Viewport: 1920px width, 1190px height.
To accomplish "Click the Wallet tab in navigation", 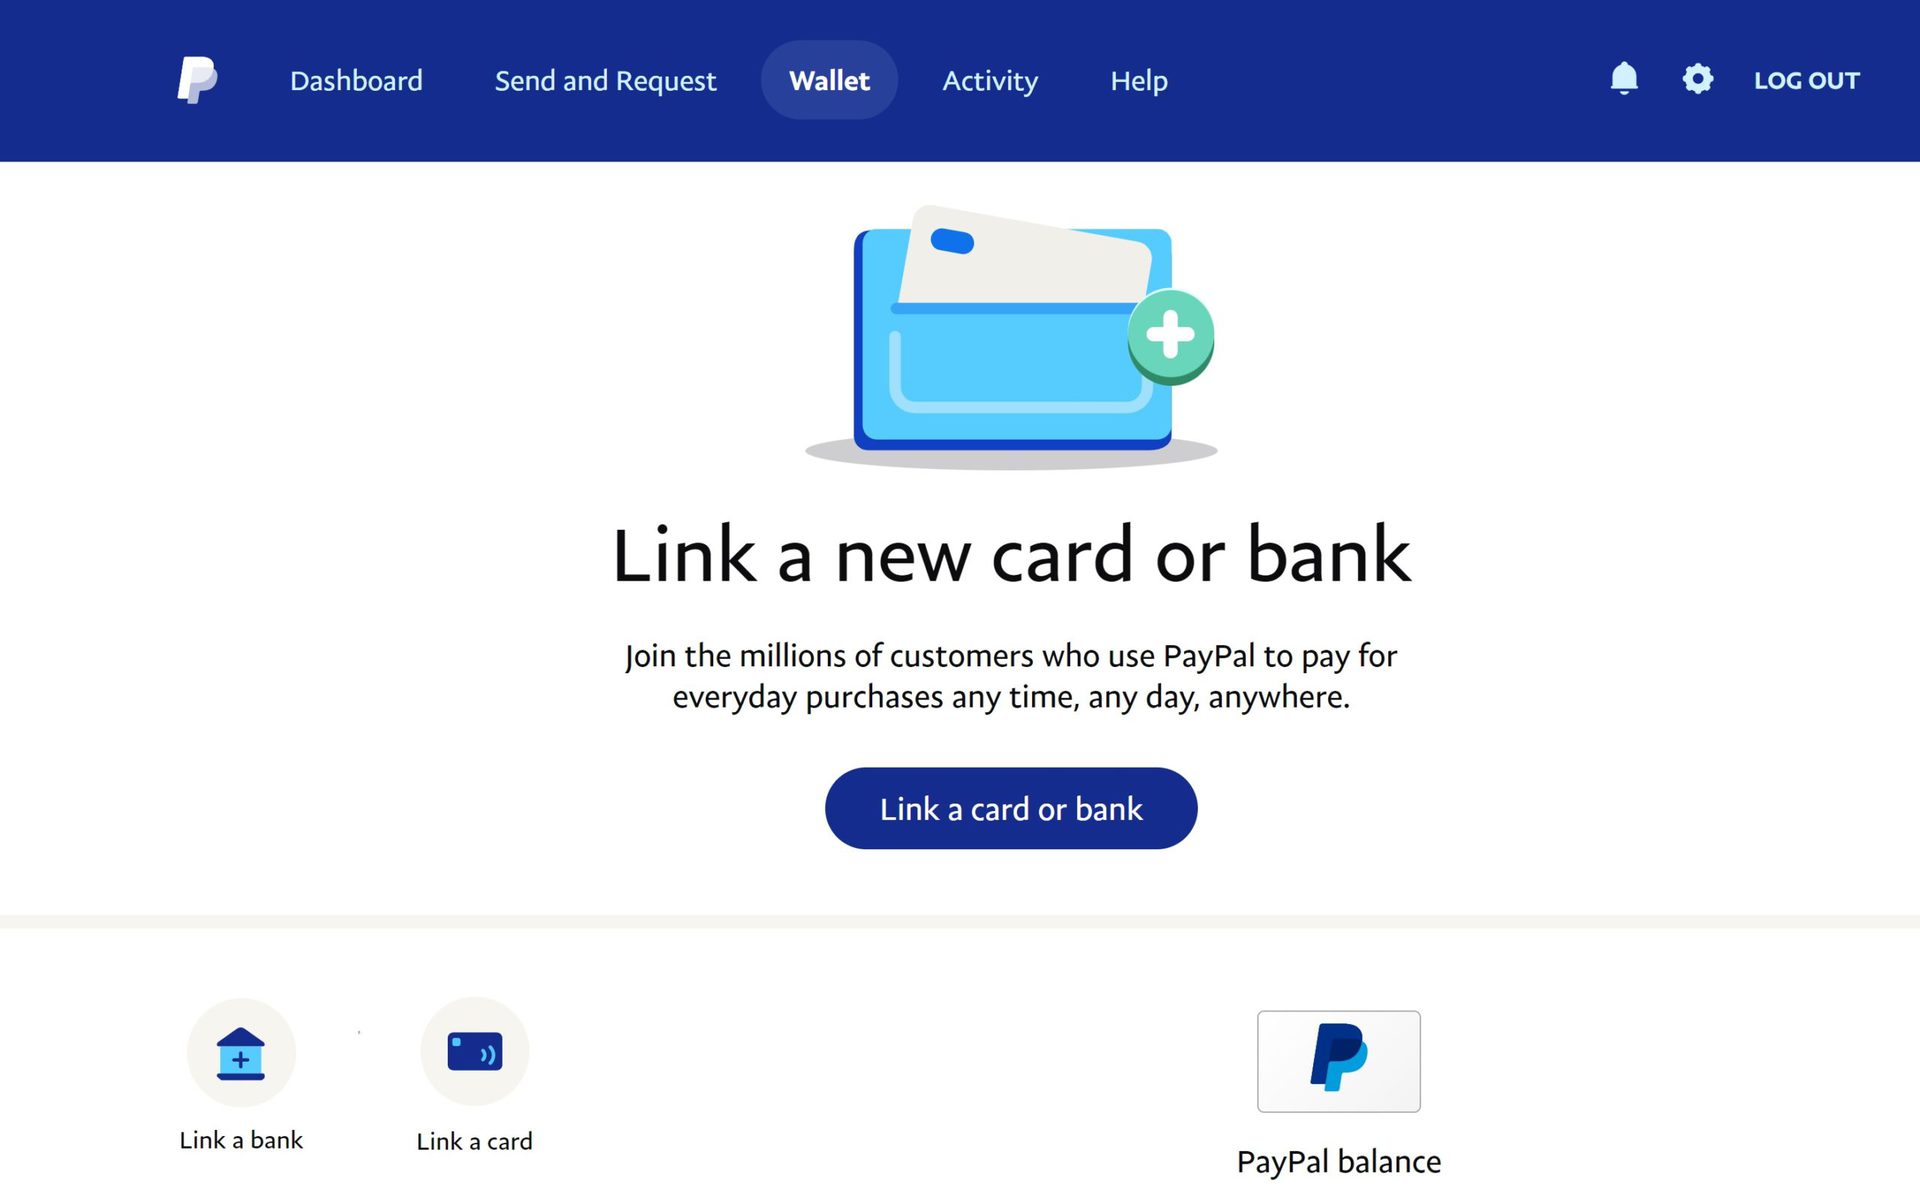I will click(828, 80).
